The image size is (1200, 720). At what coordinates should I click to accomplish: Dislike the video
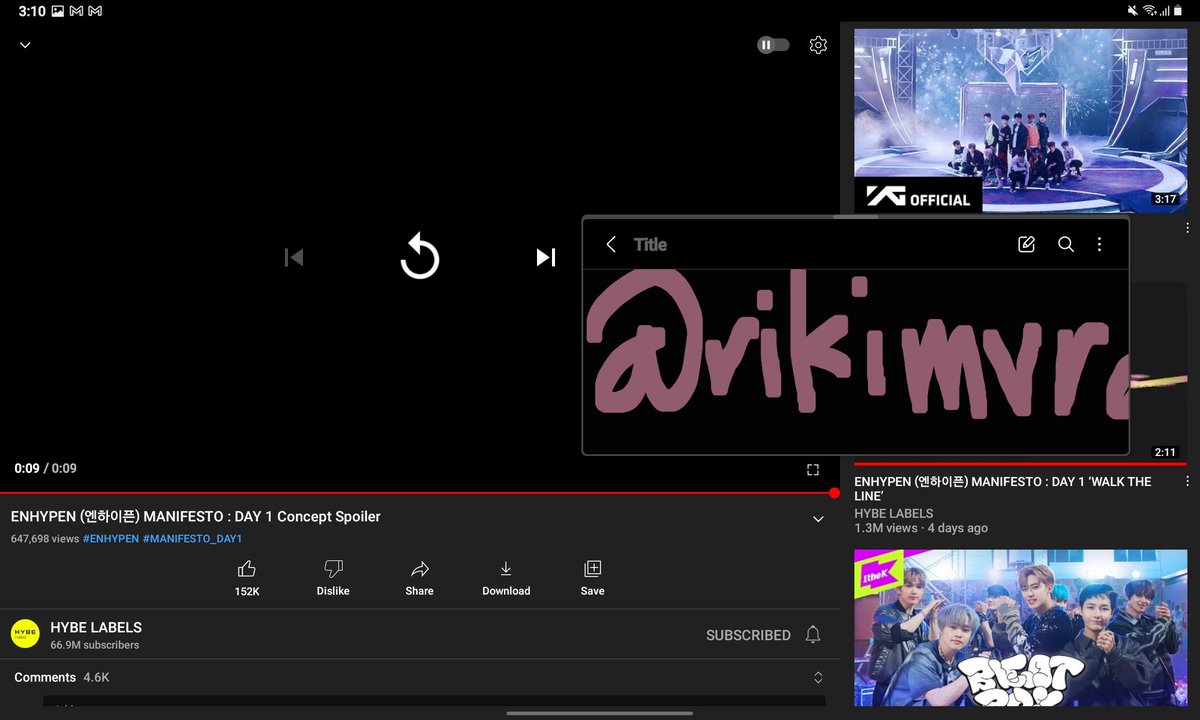[333, 579]
